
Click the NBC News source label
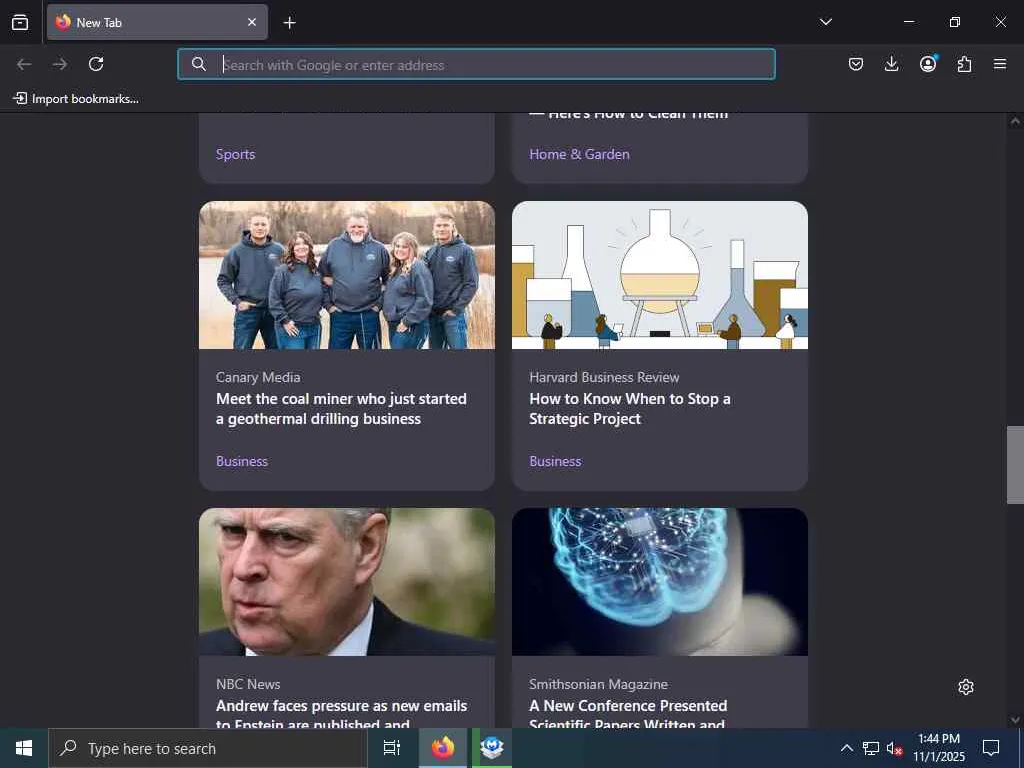(248, 684)
